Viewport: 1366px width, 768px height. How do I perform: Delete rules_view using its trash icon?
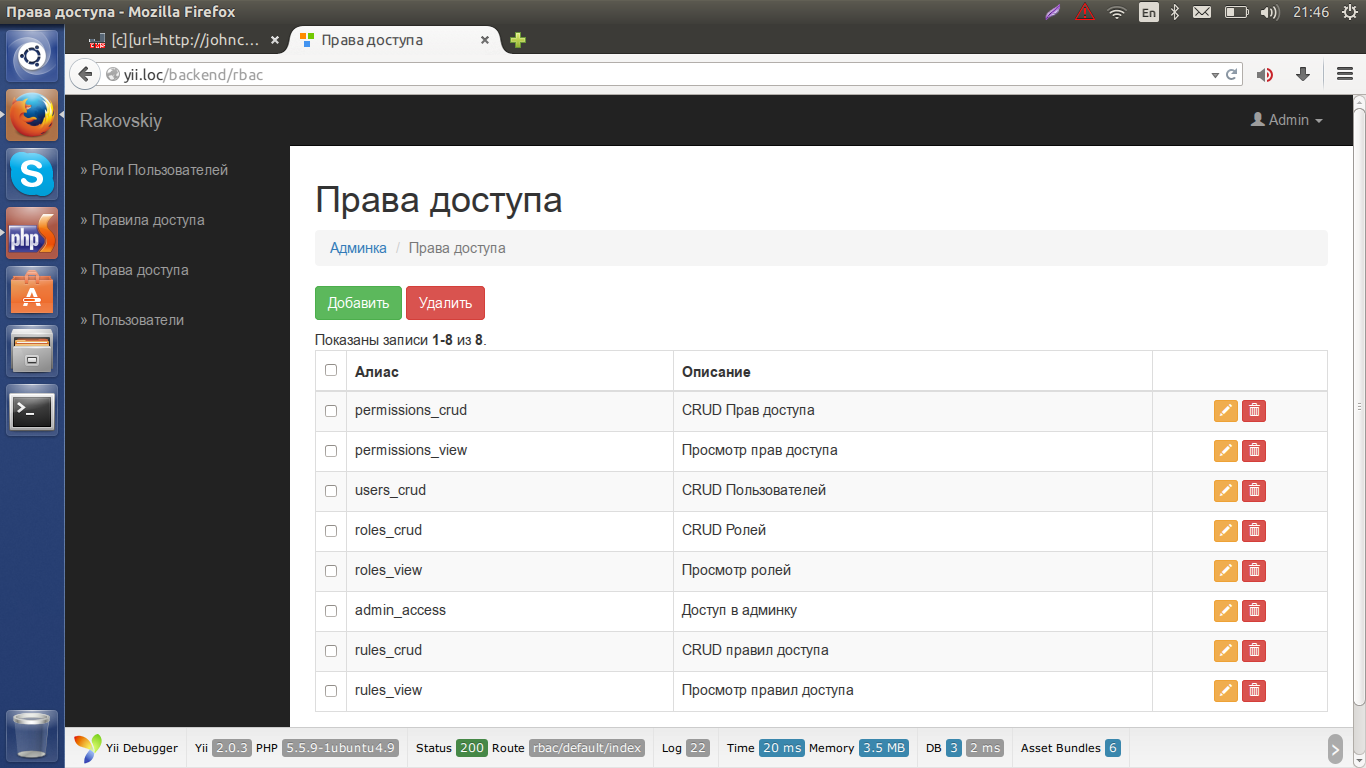point(1253,691)
